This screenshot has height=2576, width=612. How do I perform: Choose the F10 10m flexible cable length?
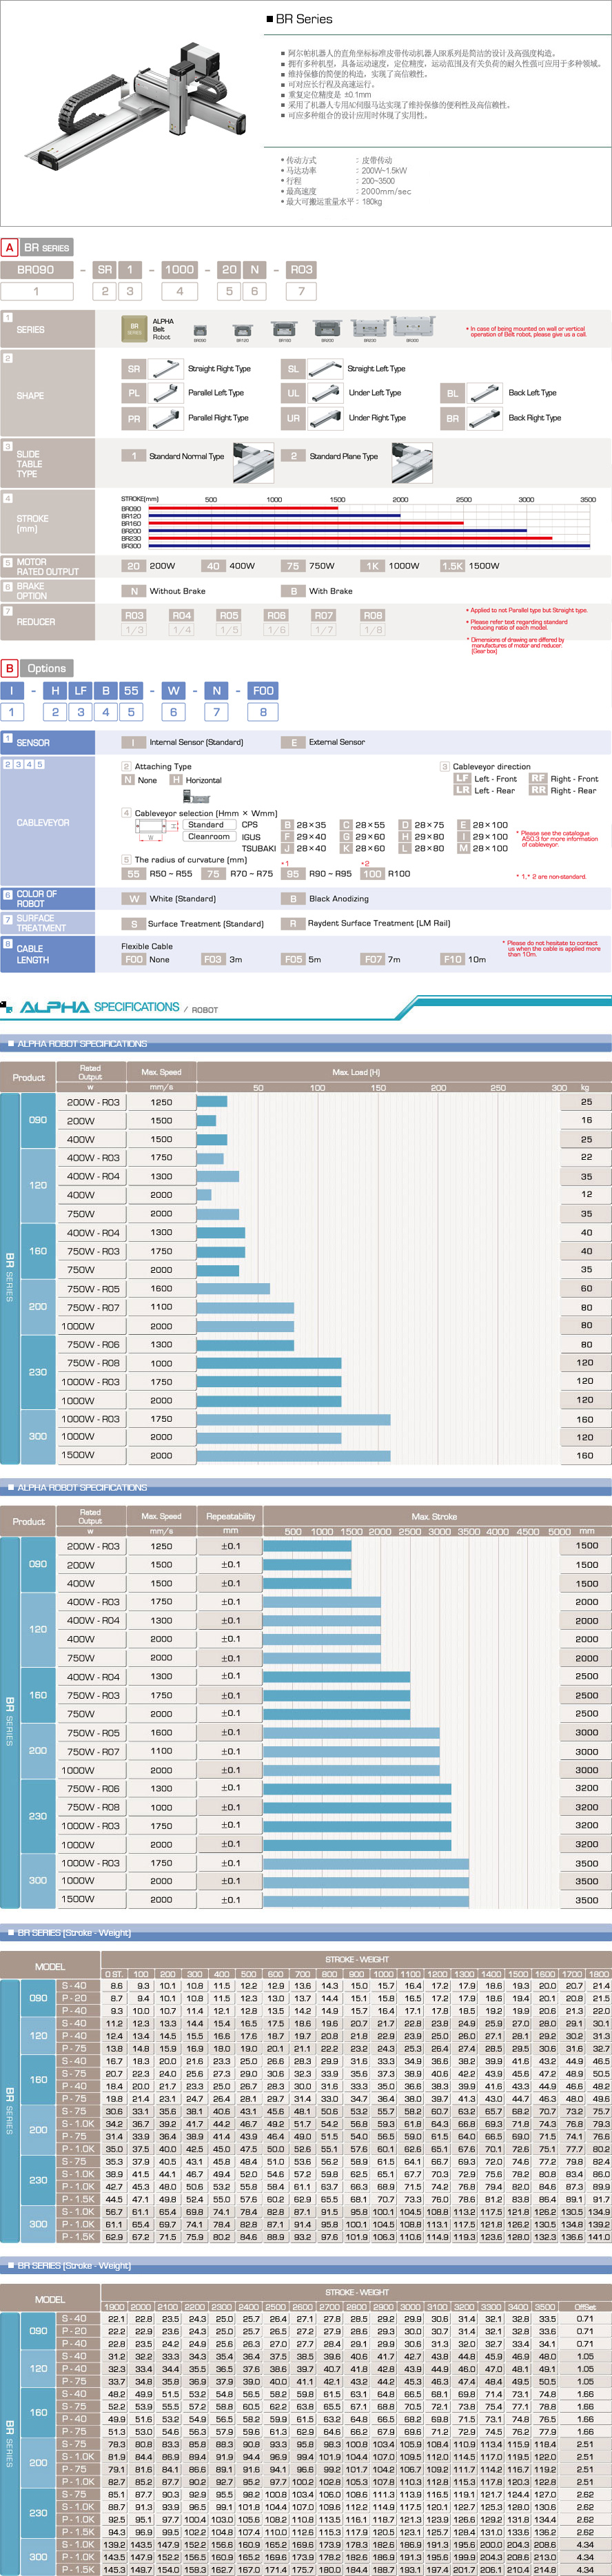(452, 959)
